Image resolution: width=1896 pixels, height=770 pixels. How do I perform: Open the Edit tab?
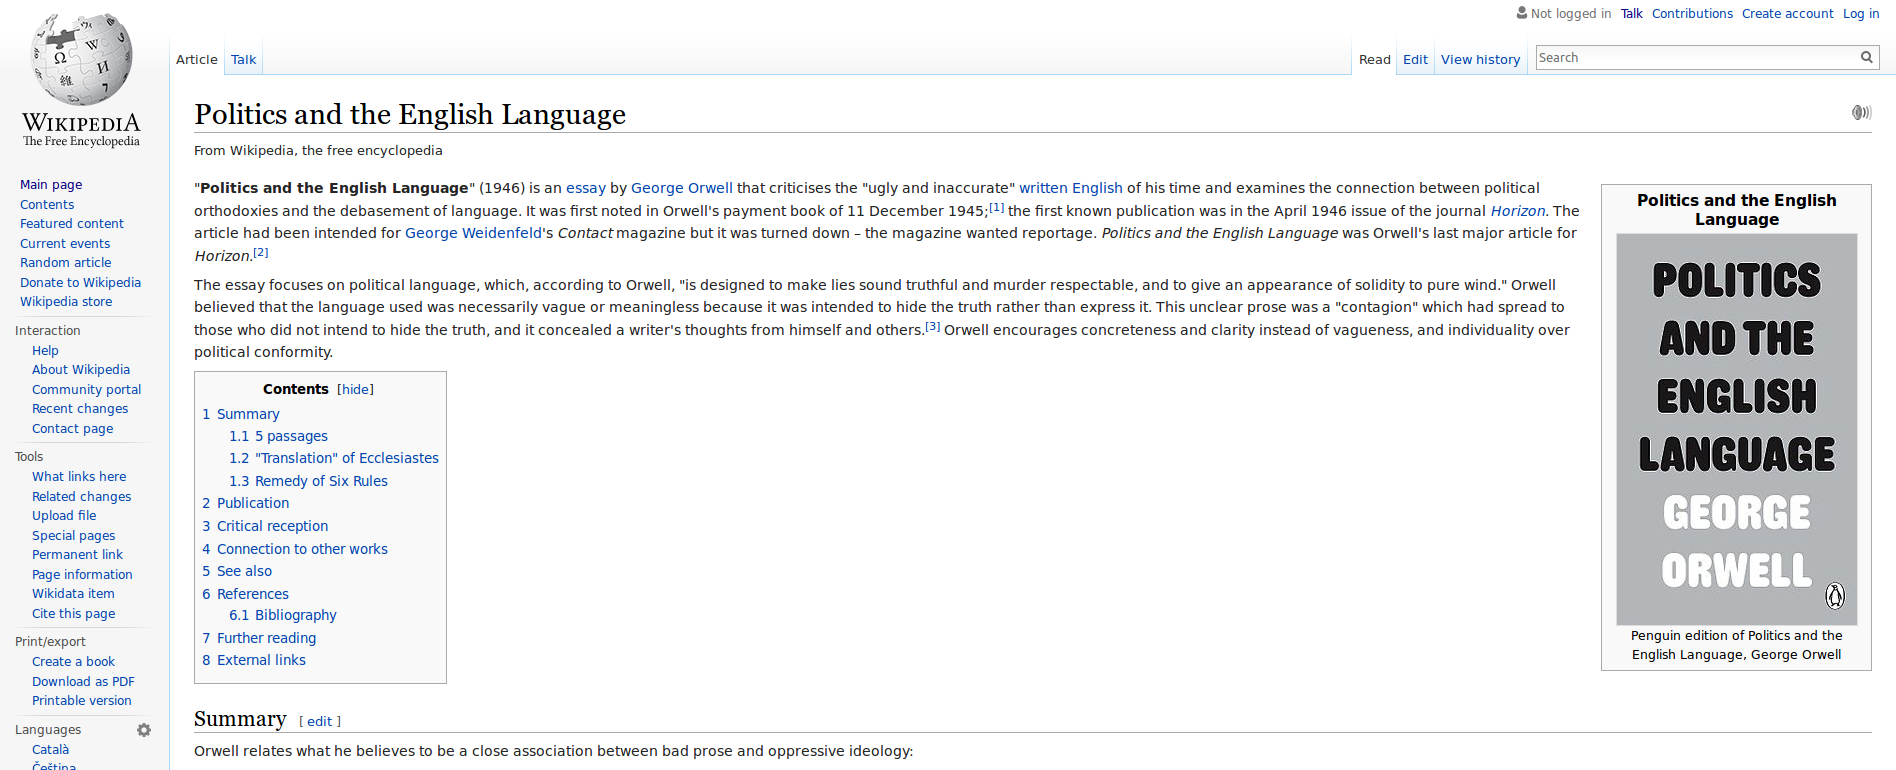pos(1415,59)
